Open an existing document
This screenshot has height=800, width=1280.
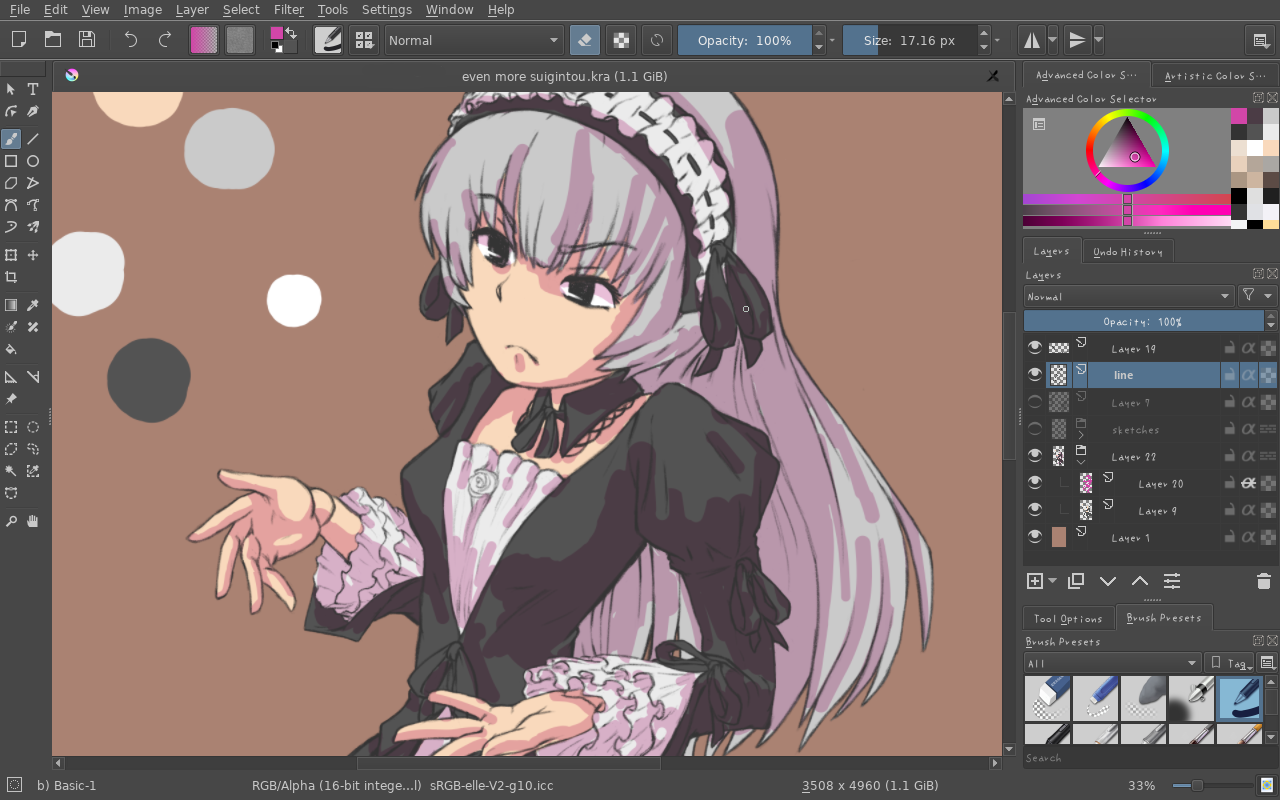pyautogui.click(x=52, y=40)
